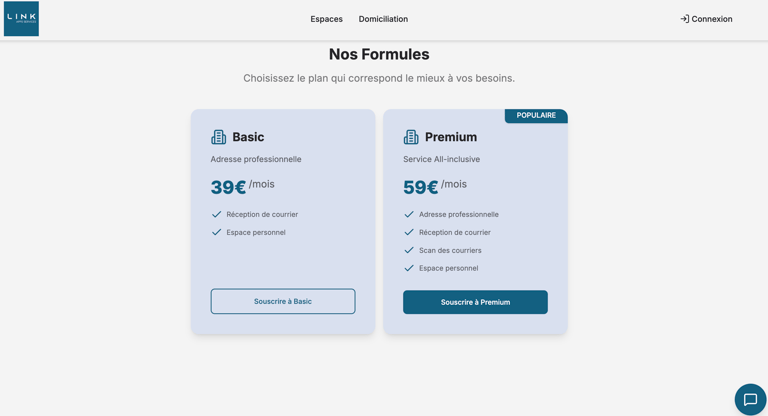This screenshot has height=416, width=768.
Task: Click the Premium plan title
Action: coord(450,137)
